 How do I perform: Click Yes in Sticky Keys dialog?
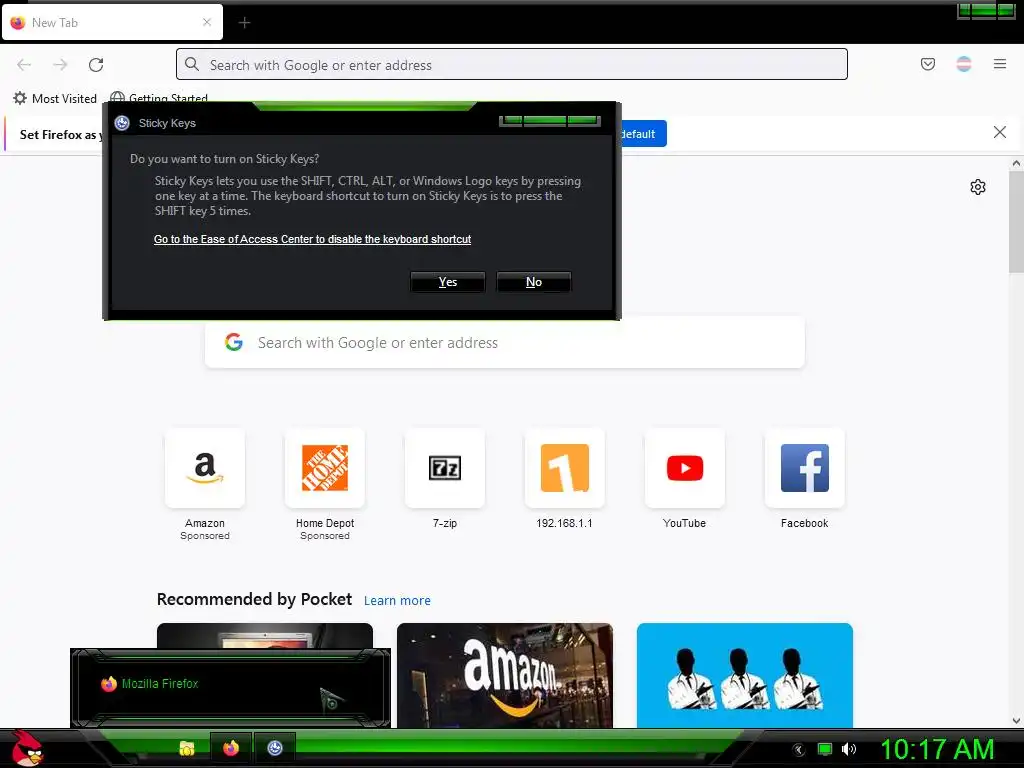pos(447,282)
